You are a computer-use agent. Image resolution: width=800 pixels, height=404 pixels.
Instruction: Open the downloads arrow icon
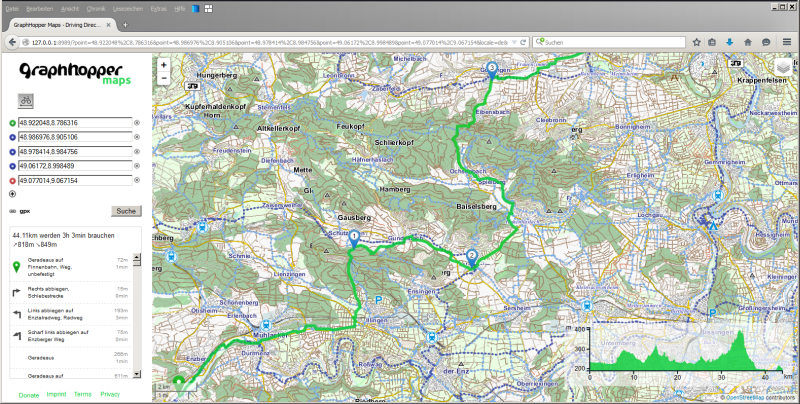[729, 42]
